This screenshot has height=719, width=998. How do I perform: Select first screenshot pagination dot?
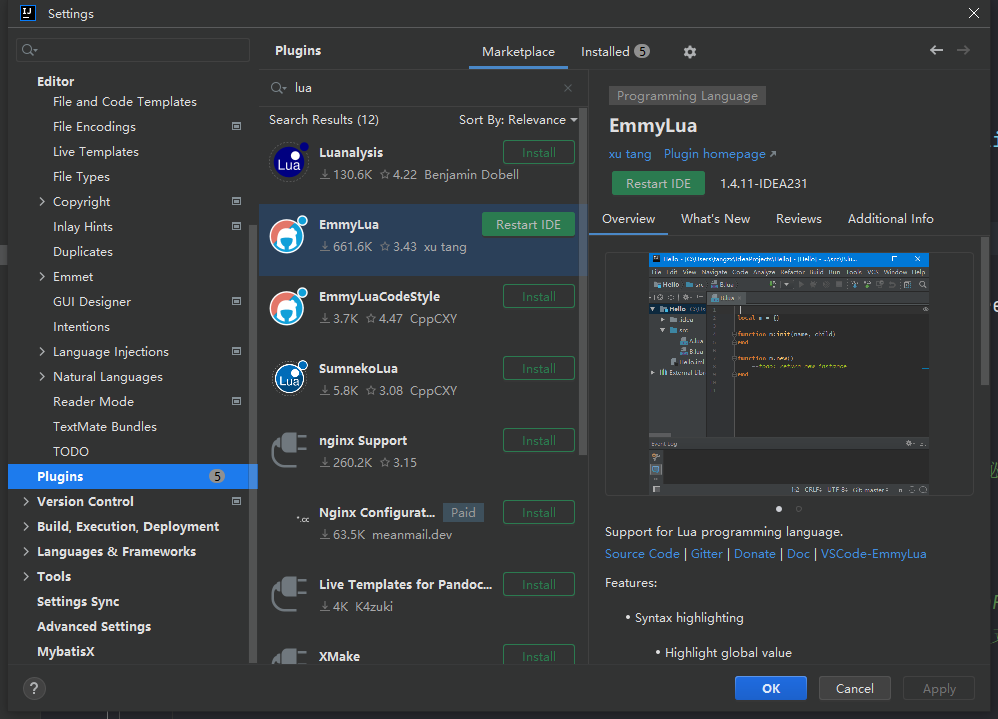pos(779,508)
